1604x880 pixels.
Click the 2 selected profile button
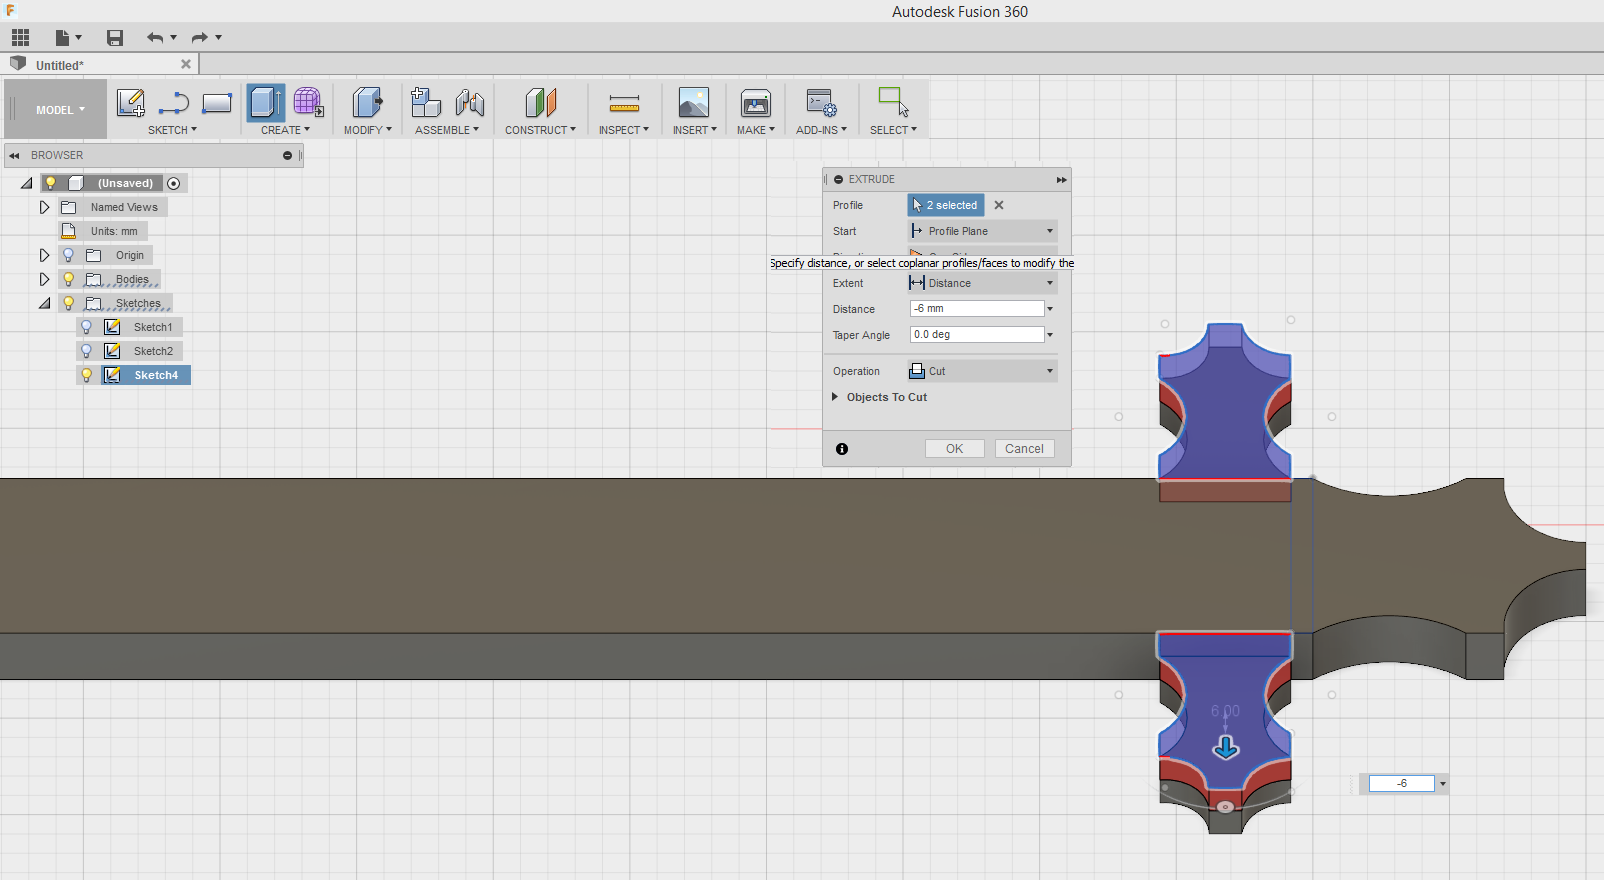[x=946, y=205]
